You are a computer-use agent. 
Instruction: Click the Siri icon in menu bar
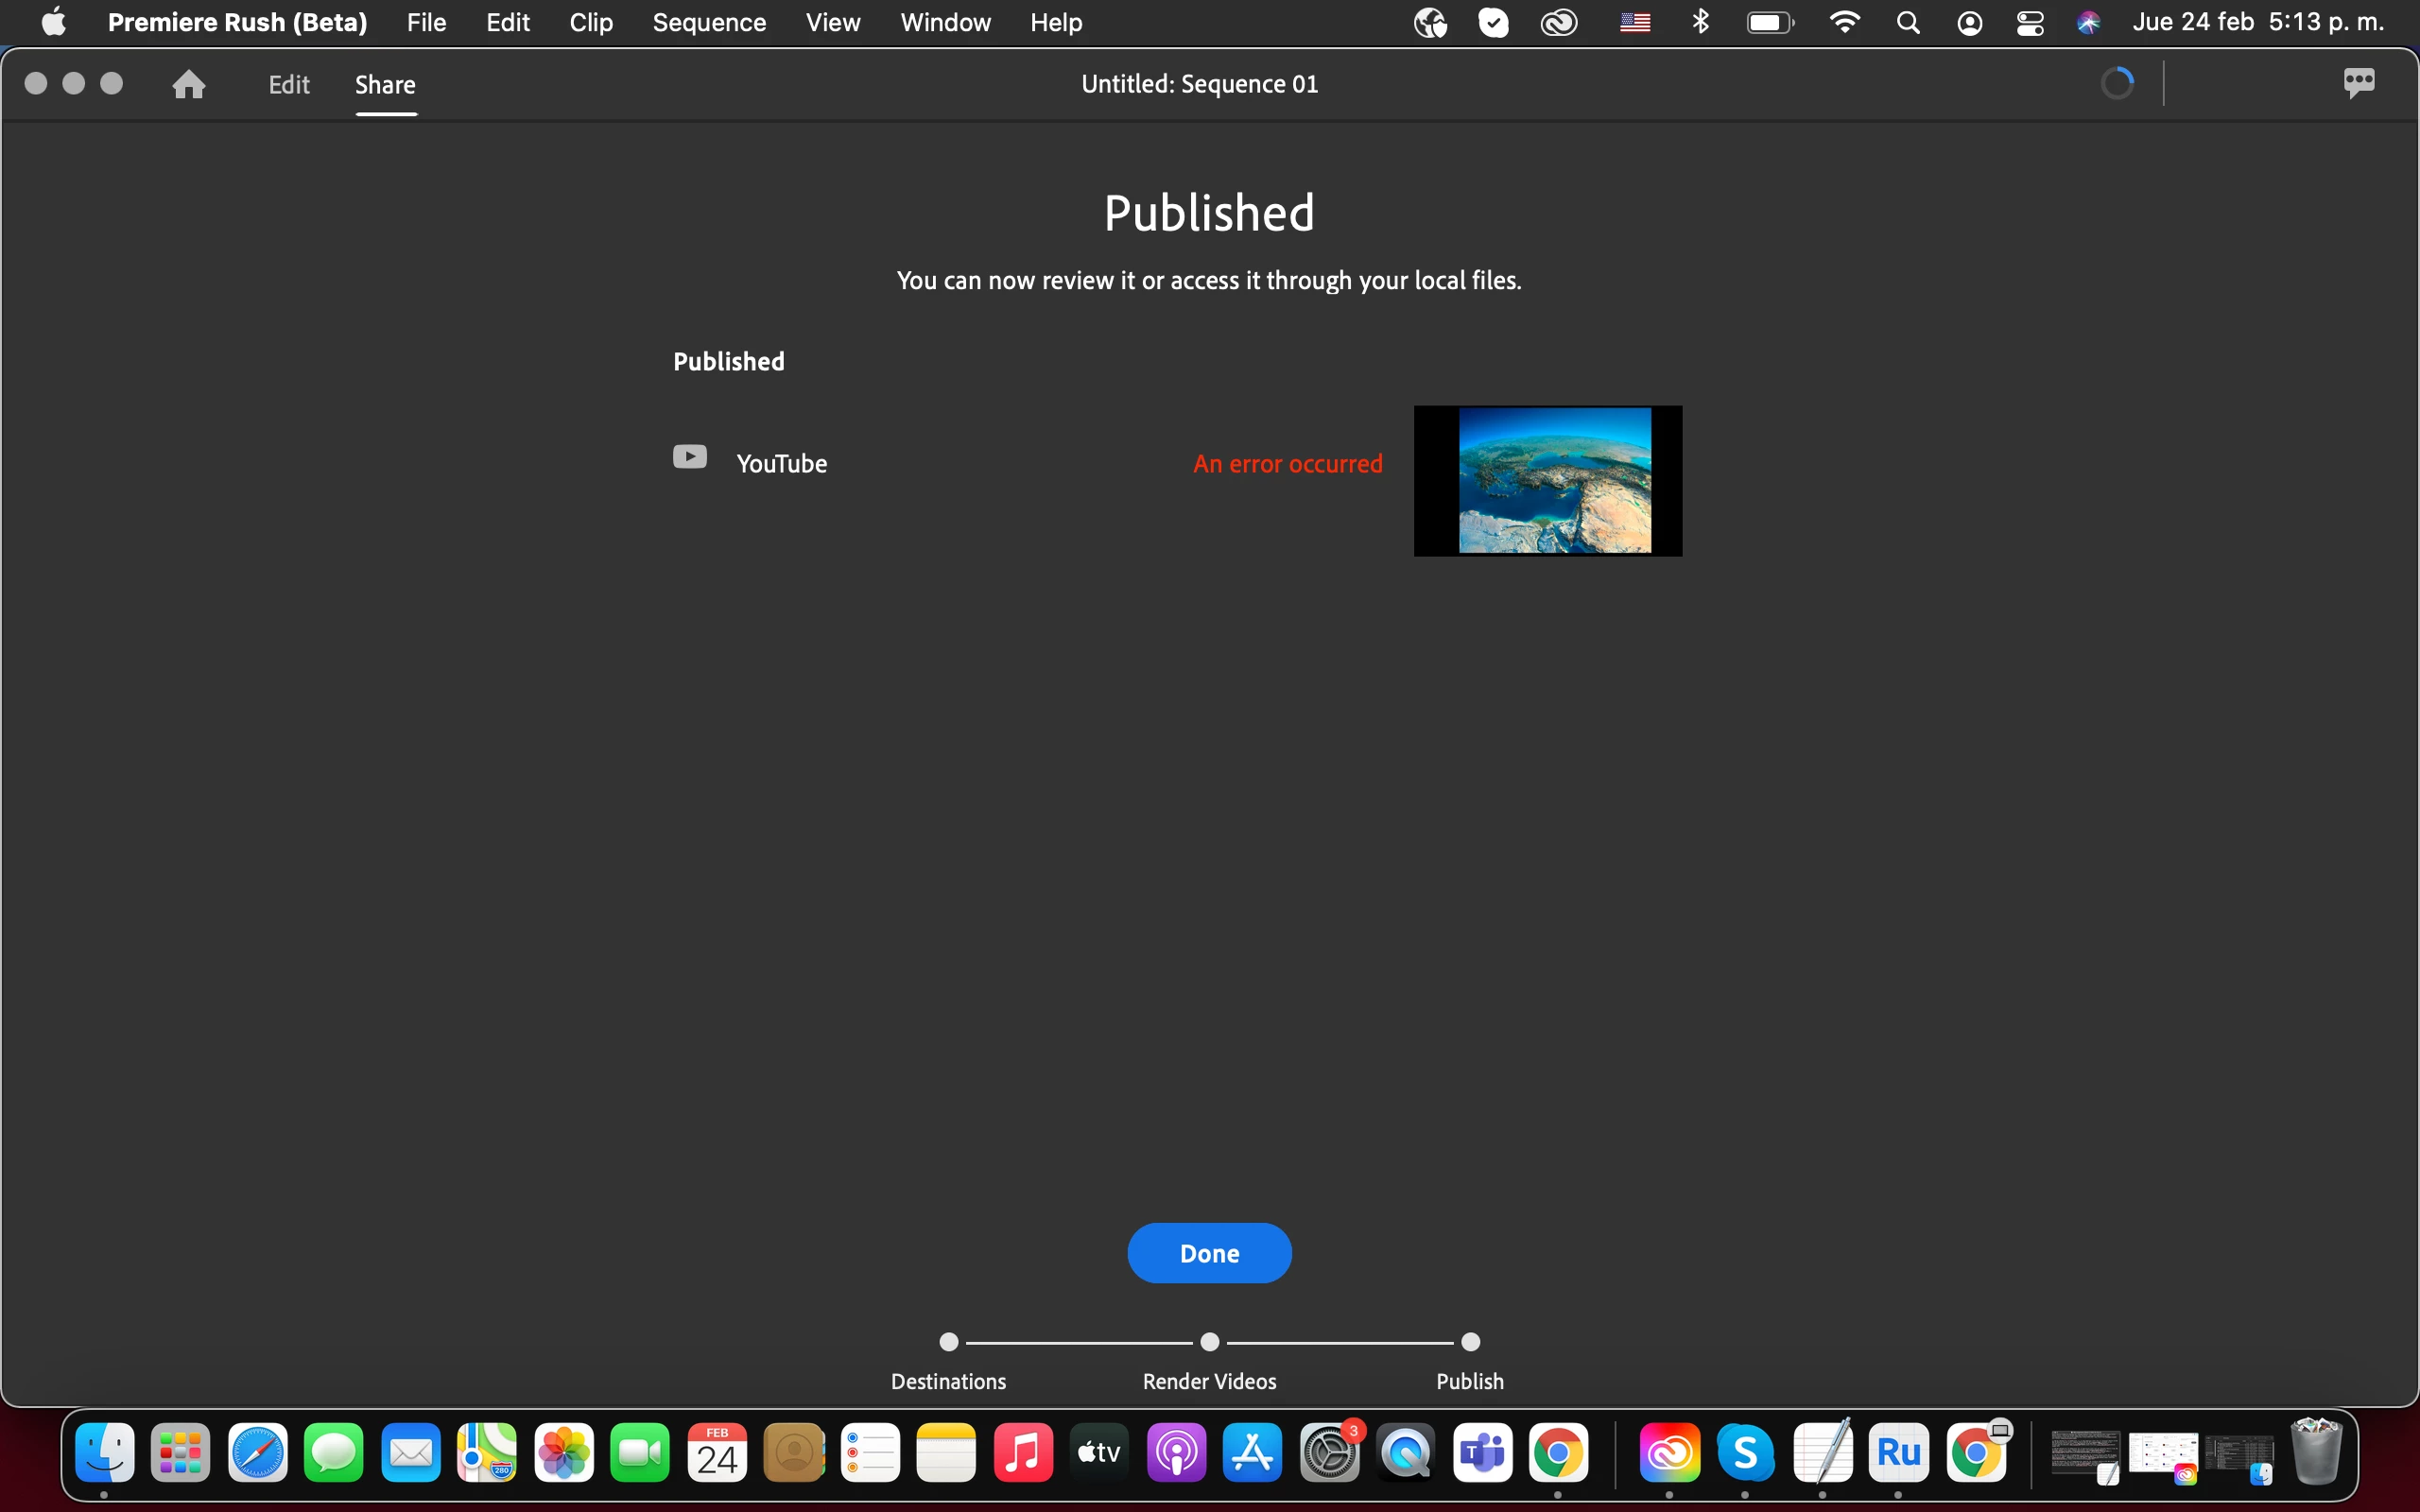point(2088,22)
